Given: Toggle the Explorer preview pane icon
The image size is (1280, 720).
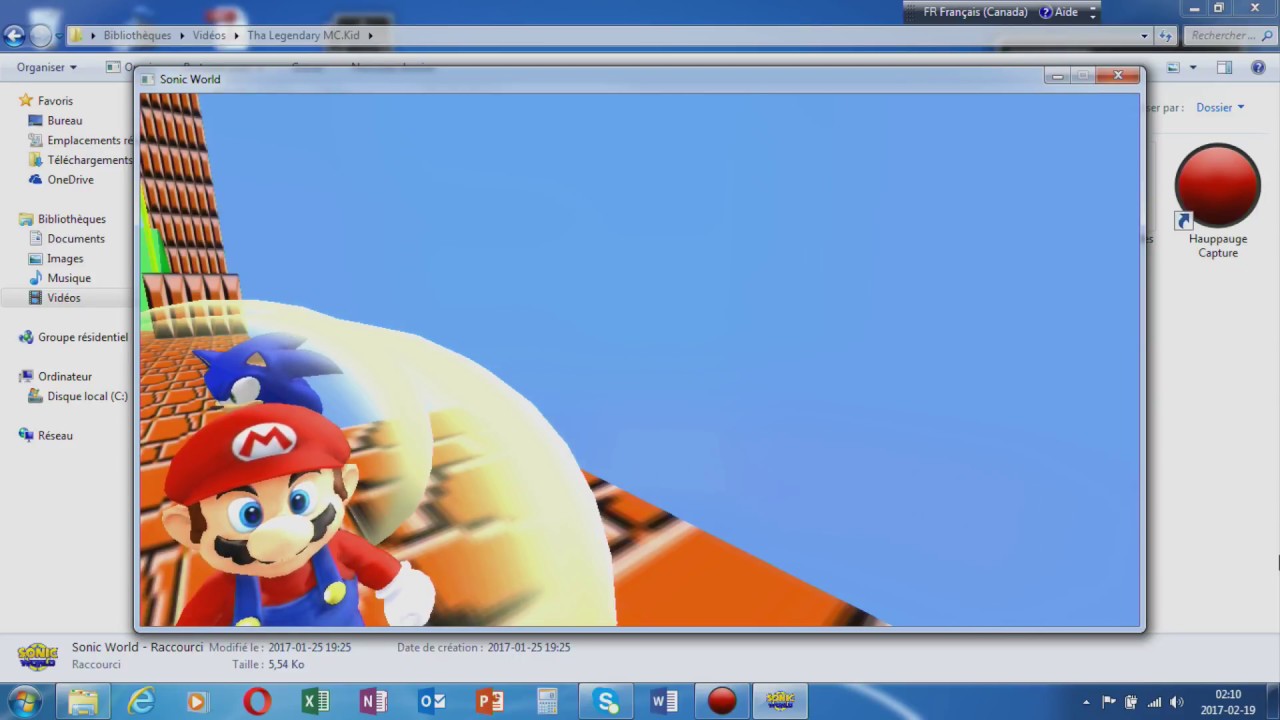Looking at the screenshot, I should tap(1224, 68).
